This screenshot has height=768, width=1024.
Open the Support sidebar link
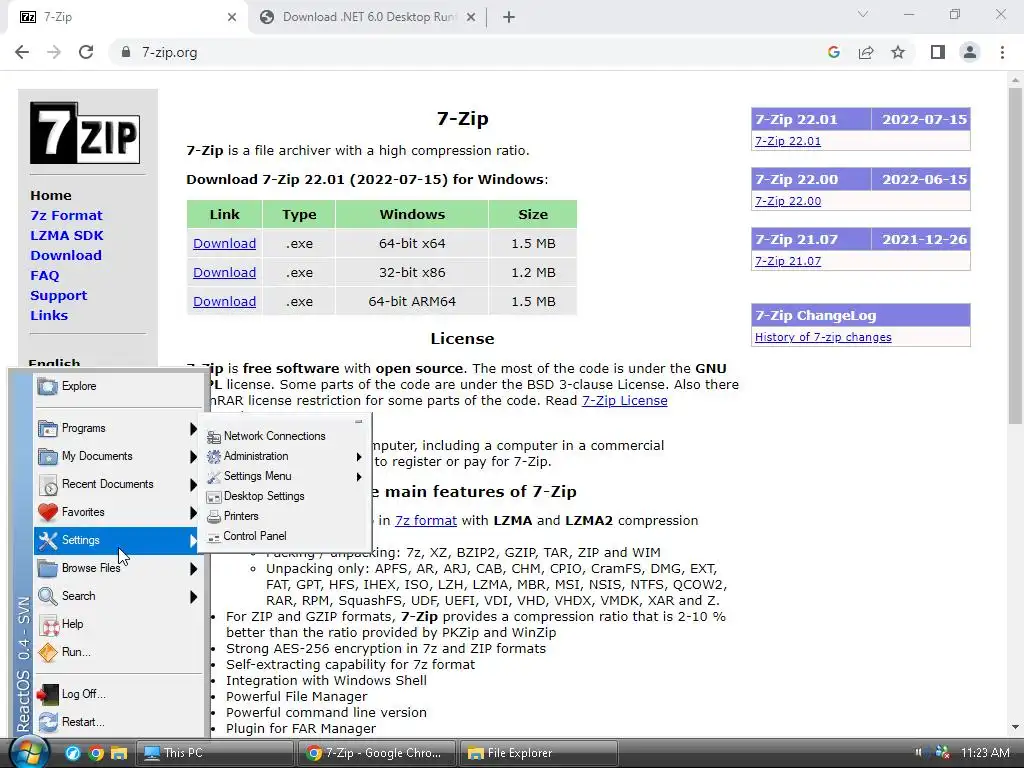pyautogui.click(x=58, y=296)
